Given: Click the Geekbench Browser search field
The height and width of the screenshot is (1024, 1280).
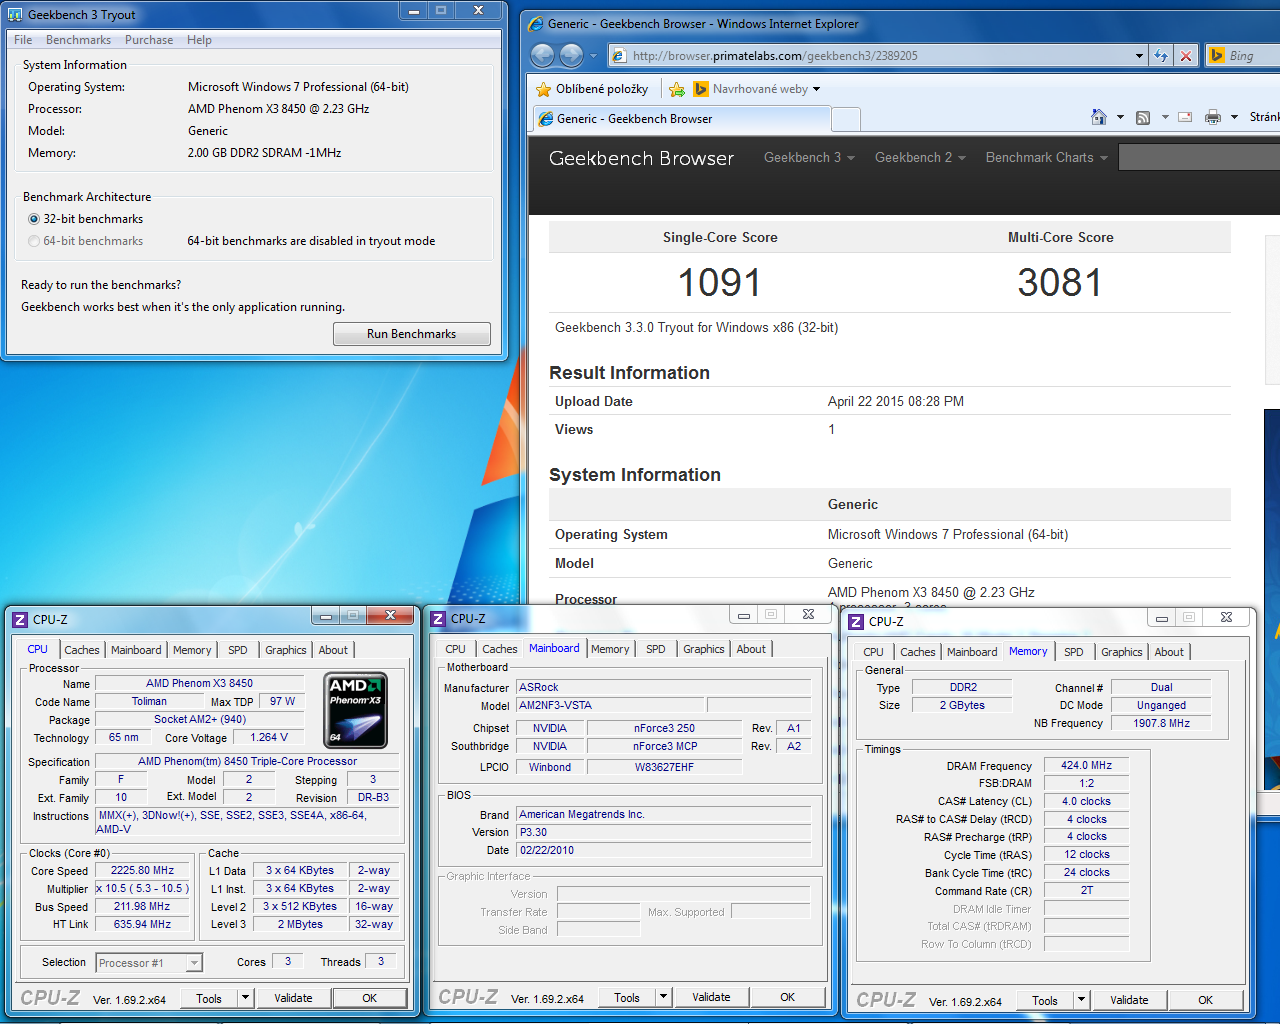Looking at the screenshot, I should (x=1199, y=157).
